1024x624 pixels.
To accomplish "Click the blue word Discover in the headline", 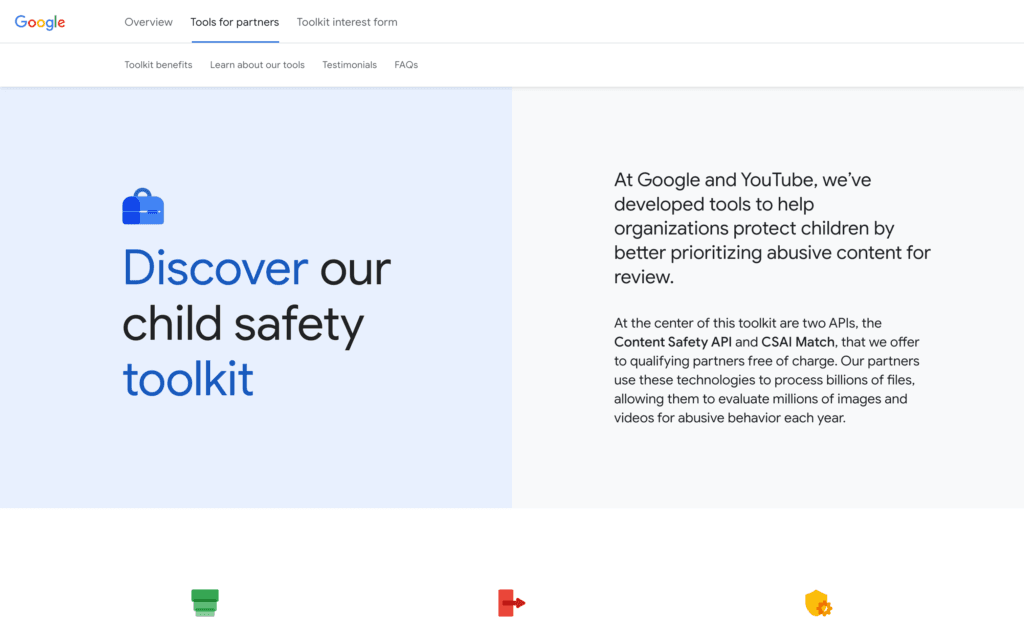I will (215, 268).
